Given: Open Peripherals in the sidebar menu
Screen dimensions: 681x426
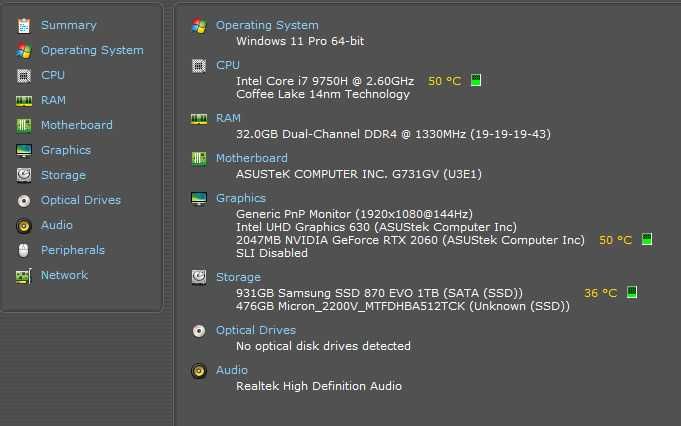Looking at the screenshot, I should 73,250.
